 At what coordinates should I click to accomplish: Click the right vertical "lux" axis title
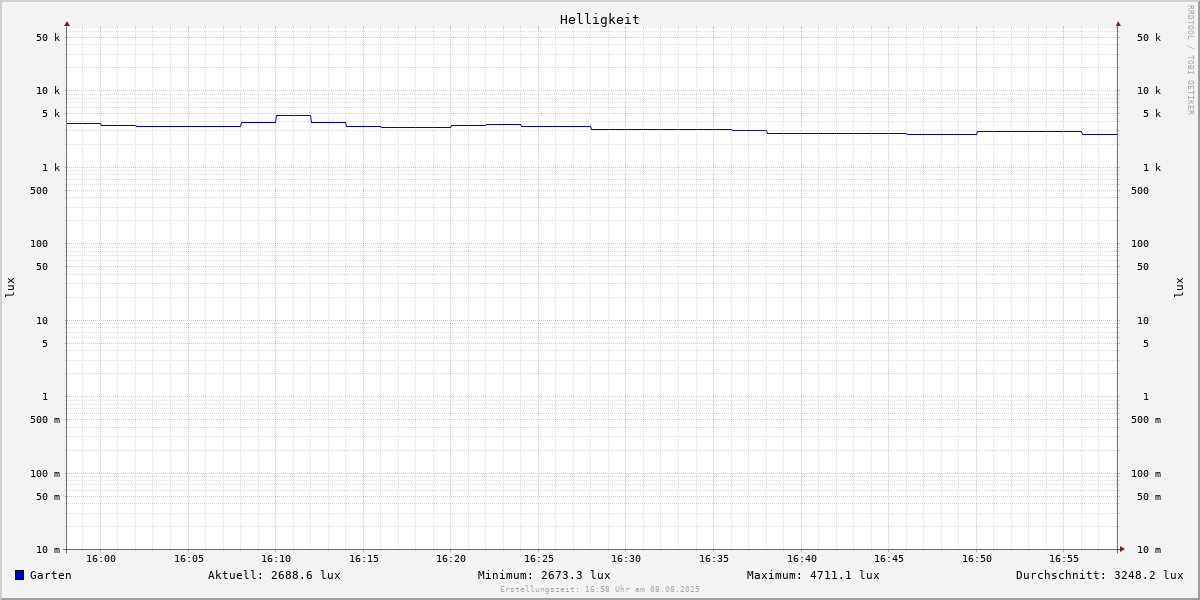point(1179,288)
